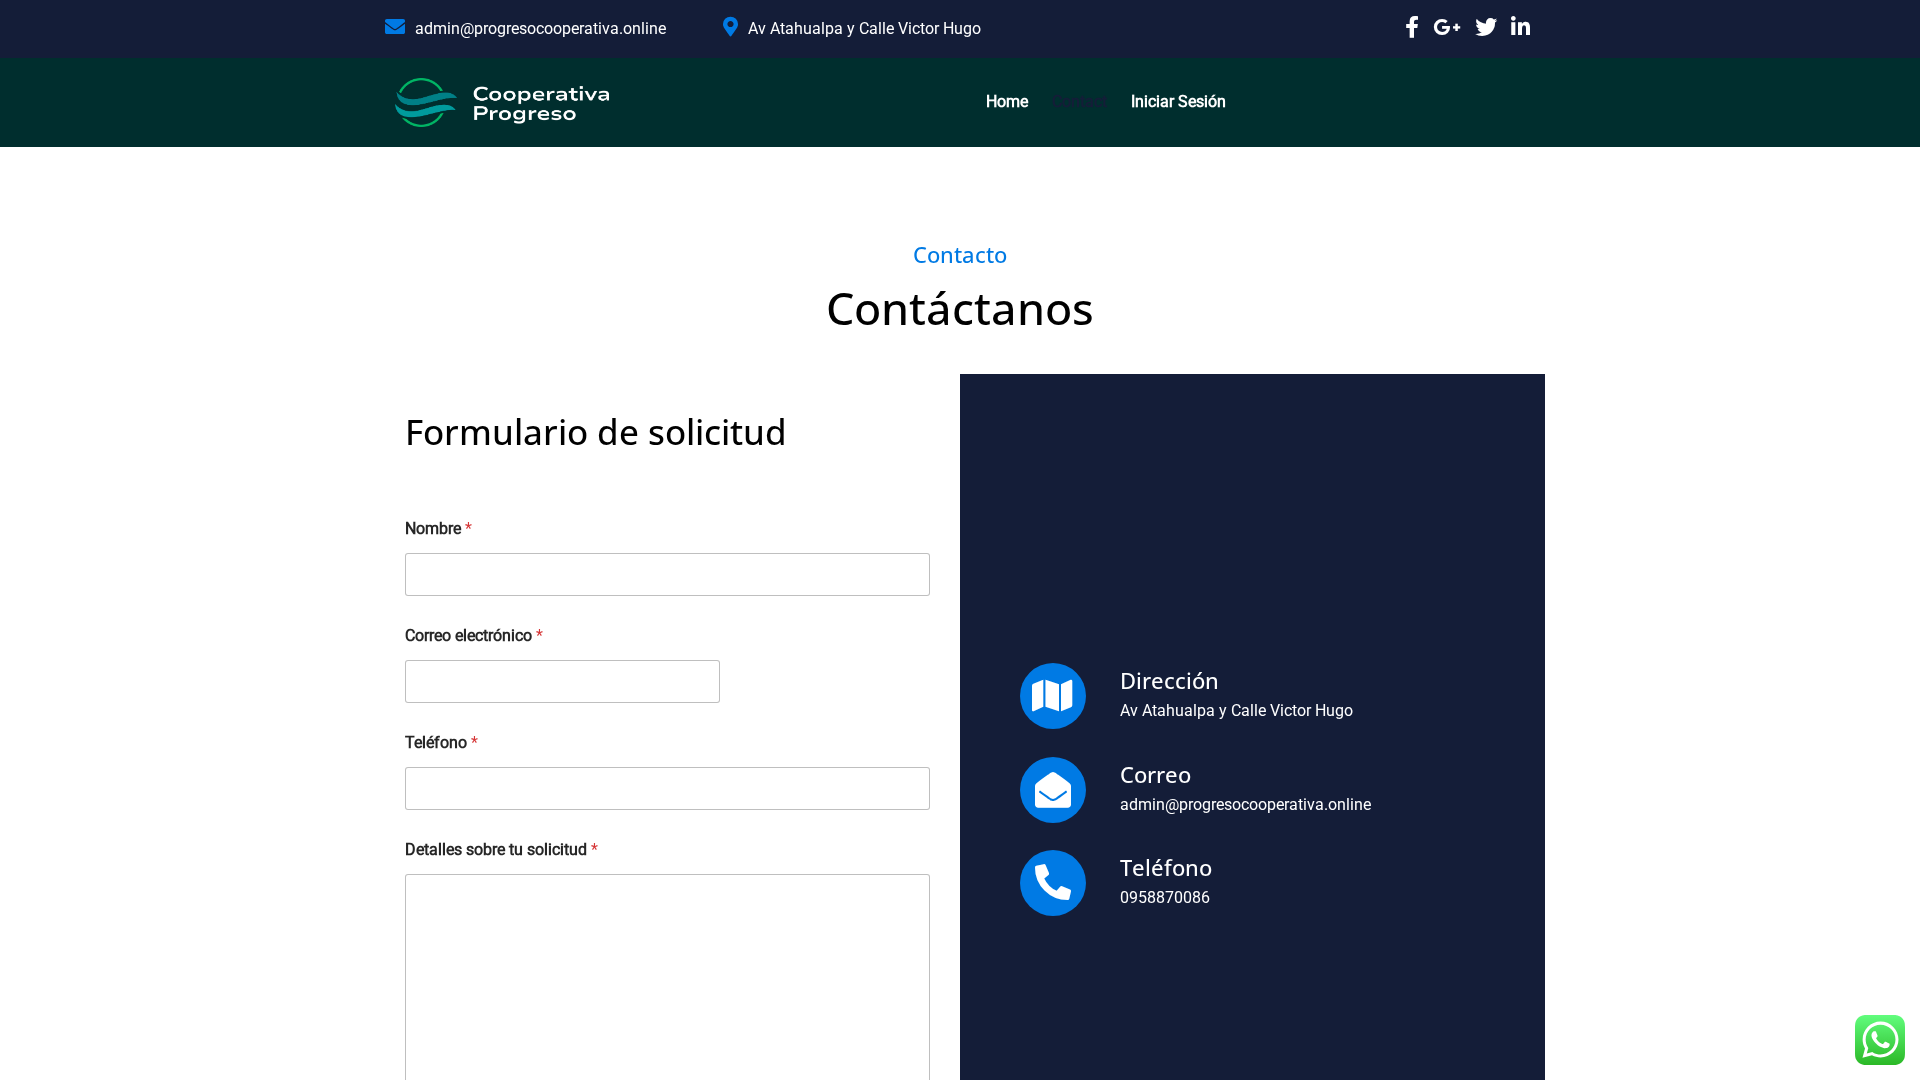Click the top bar Av Atahualpa address text
Image resolution: width=1920 pixels, height=1080 pixels.
[x=864, y=29]
